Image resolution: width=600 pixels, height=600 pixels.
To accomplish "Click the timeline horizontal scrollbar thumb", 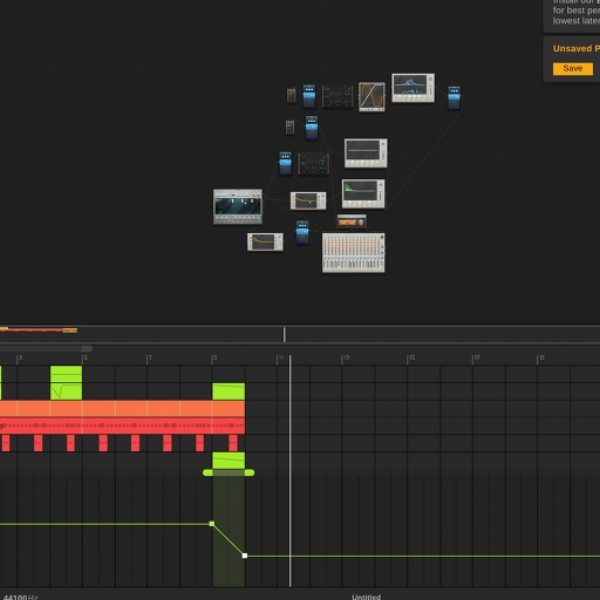I will point(46,348).
